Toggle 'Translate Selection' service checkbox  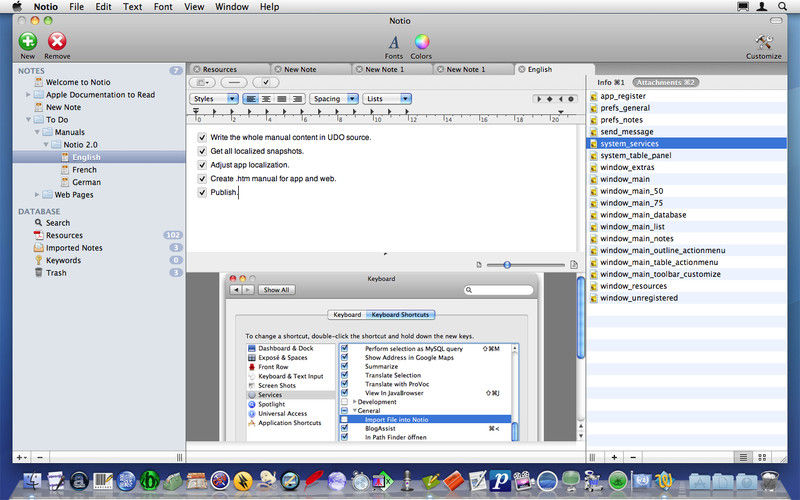pyautogui.click(x=344, y=375)
